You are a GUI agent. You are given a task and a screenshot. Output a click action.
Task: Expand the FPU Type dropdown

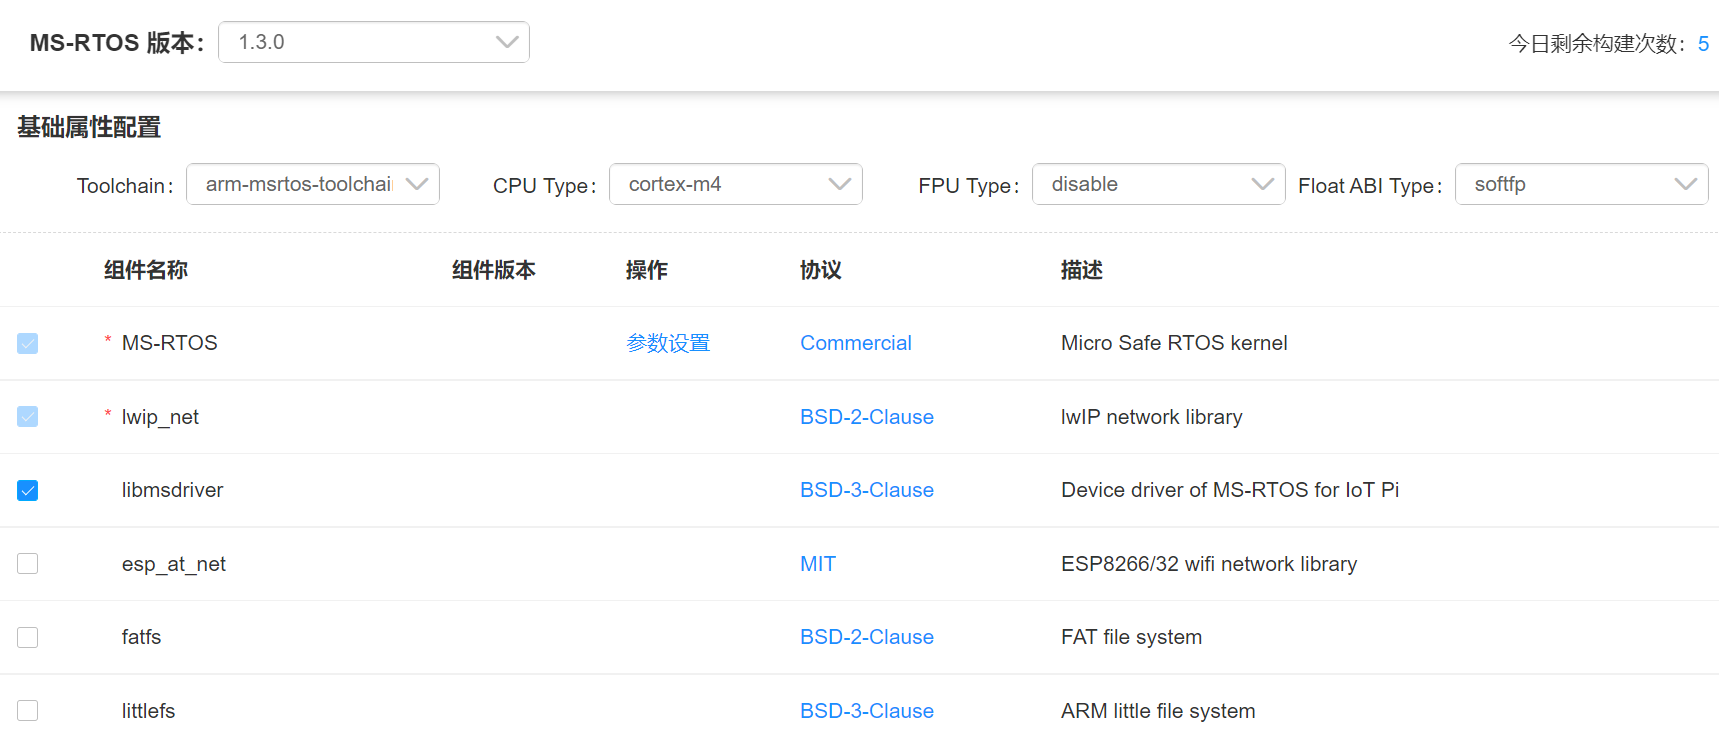[x=1158, y=184]
